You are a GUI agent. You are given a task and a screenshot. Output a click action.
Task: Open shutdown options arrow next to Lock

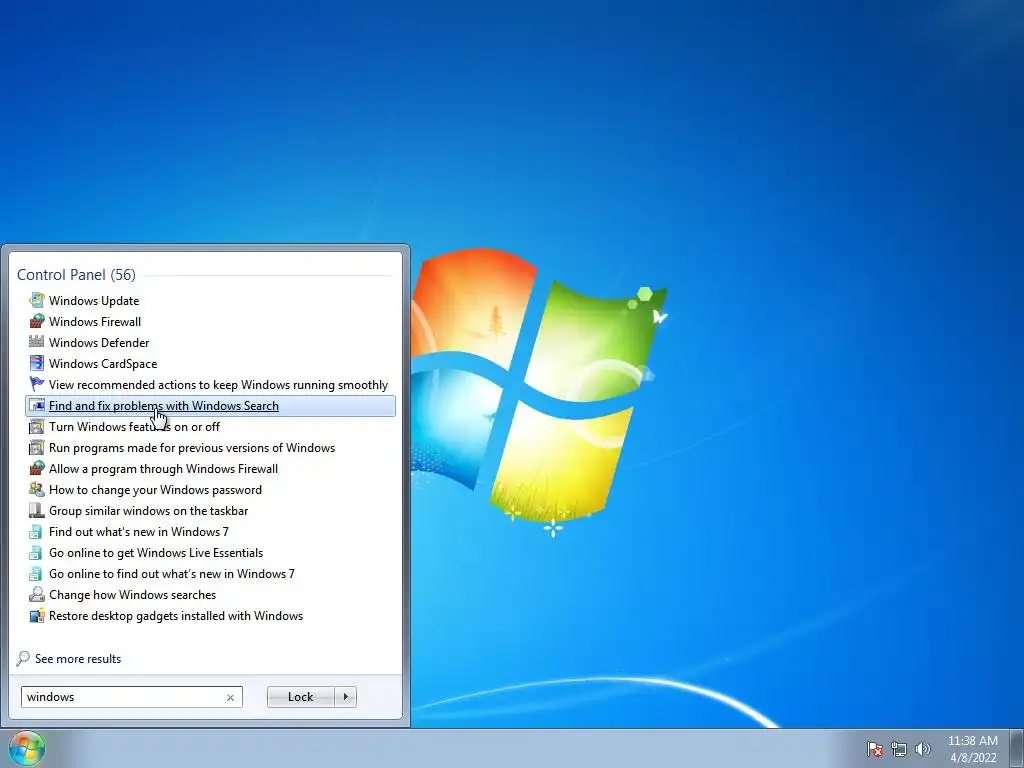(x=345, y=697)
